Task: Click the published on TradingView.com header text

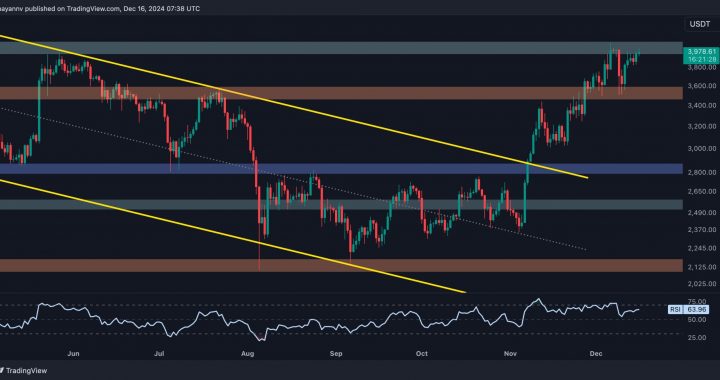Action: 100,8
